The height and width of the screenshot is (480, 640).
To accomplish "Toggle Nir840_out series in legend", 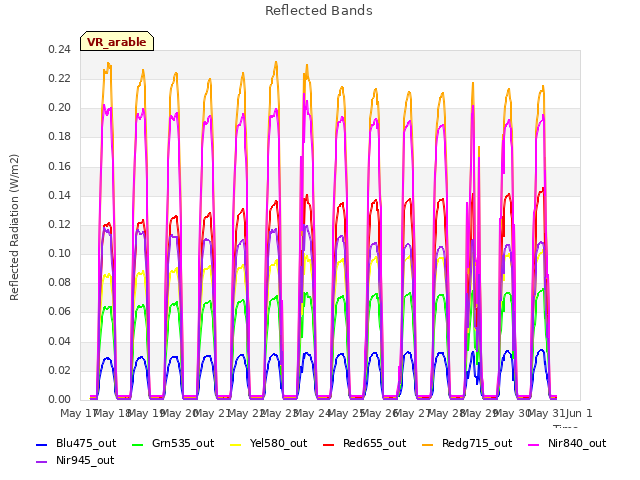I will (567, 443).
